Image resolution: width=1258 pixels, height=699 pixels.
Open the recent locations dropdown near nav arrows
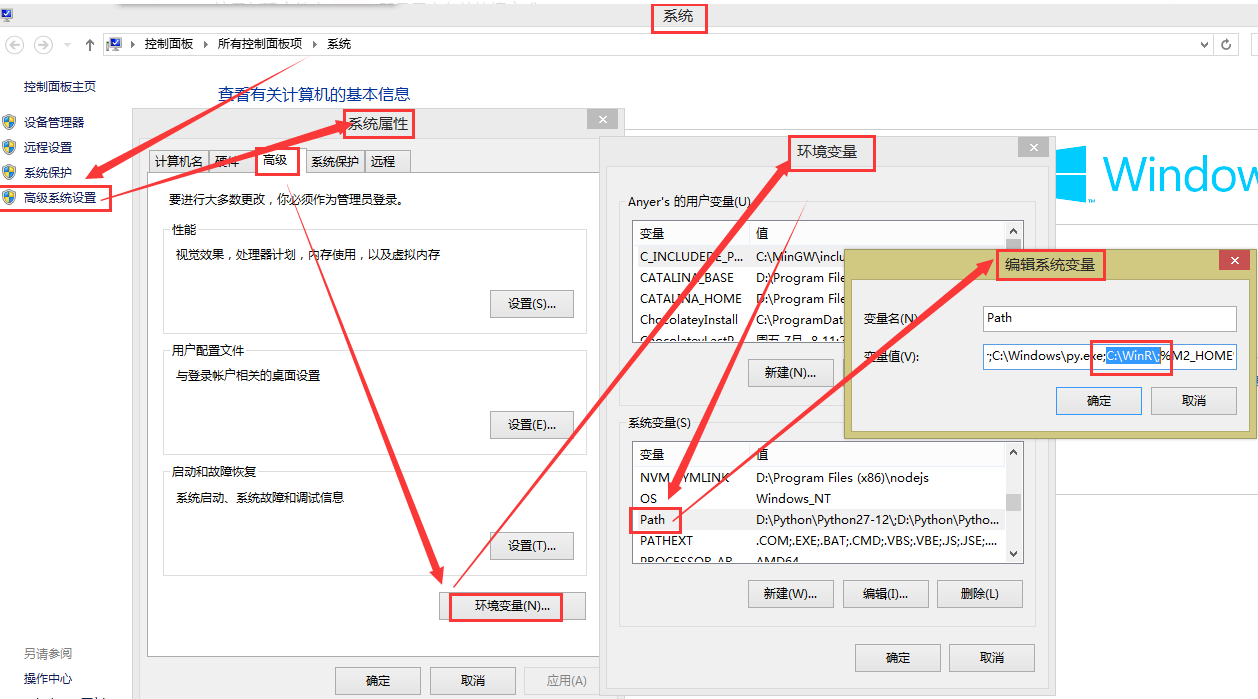(x=67, y=45)
